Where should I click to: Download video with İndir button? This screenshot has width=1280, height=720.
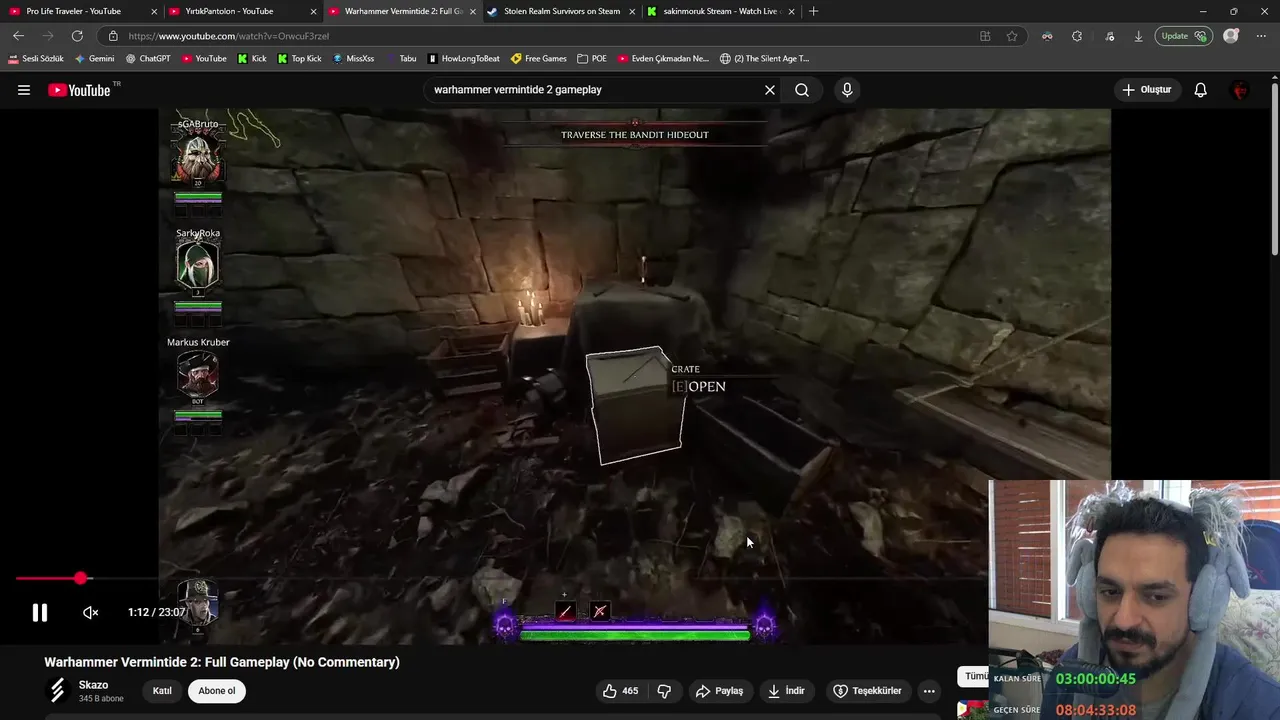(x=786, y=691)
